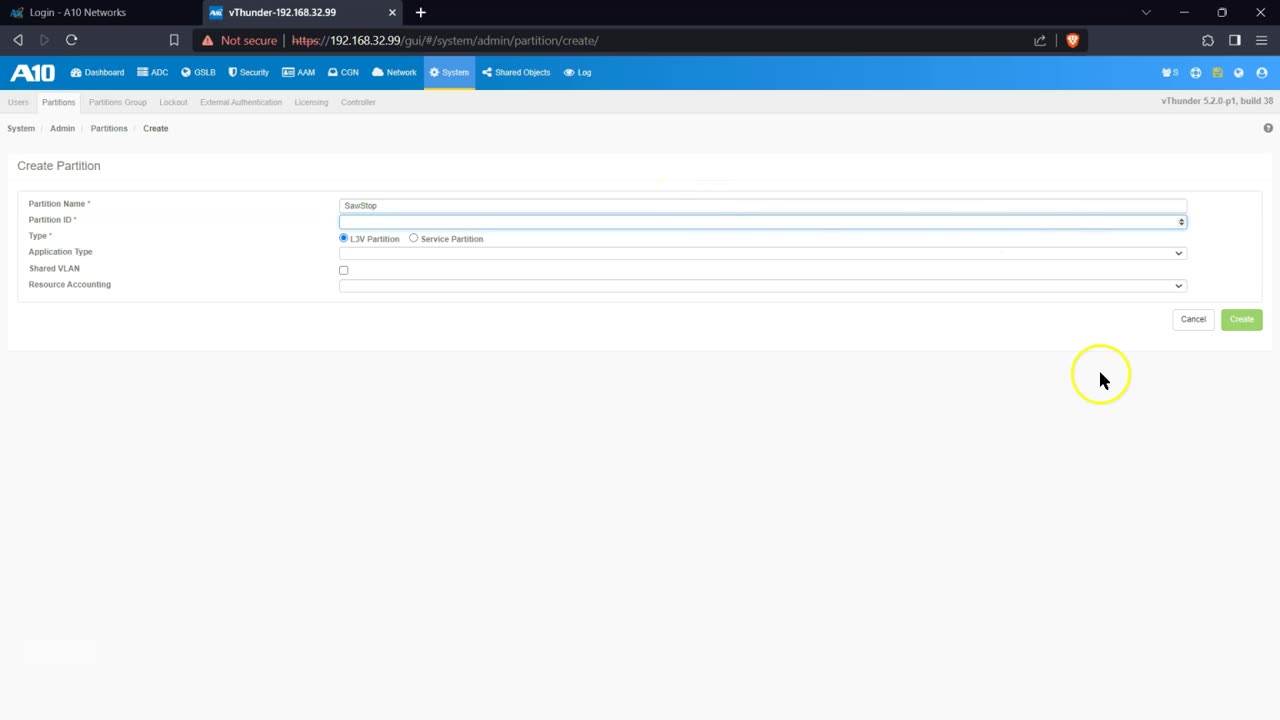Screen dimensions: 1280x720
Task: Click the Partition ID stepper arrows
Action: [x=1181, y=222]
